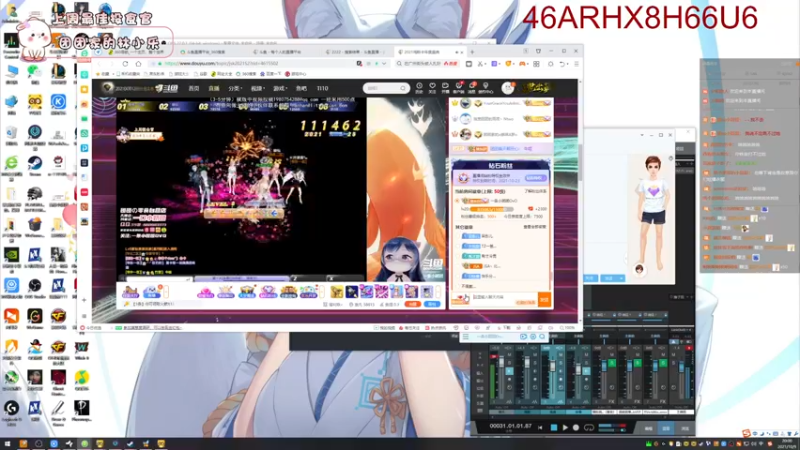
Task: Solo mixer channel 1
Action: click(x=510, y=363)
